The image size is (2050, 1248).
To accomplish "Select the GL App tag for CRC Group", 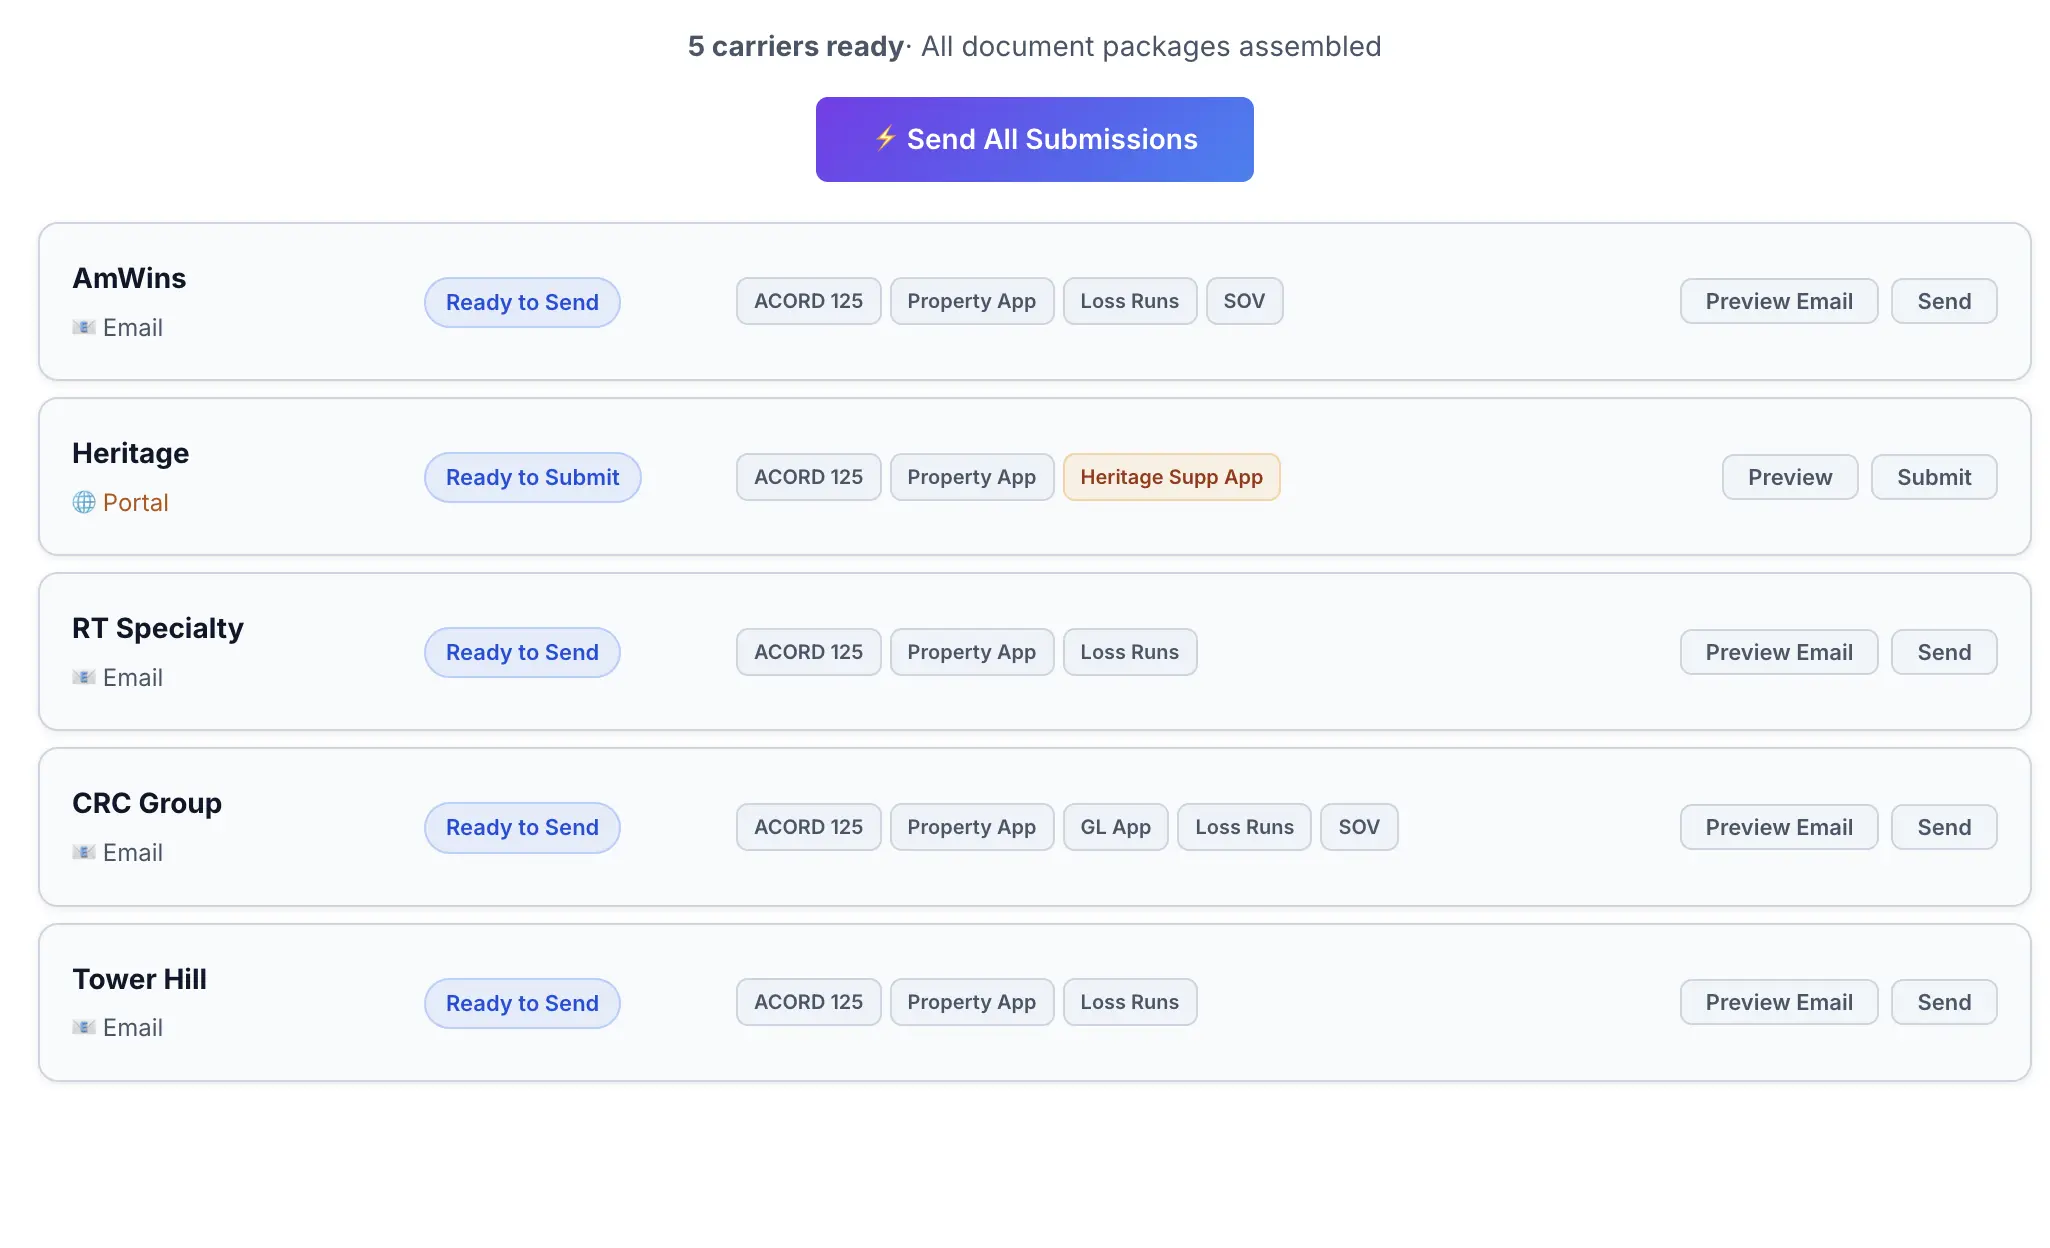I will click(1115, 827).
